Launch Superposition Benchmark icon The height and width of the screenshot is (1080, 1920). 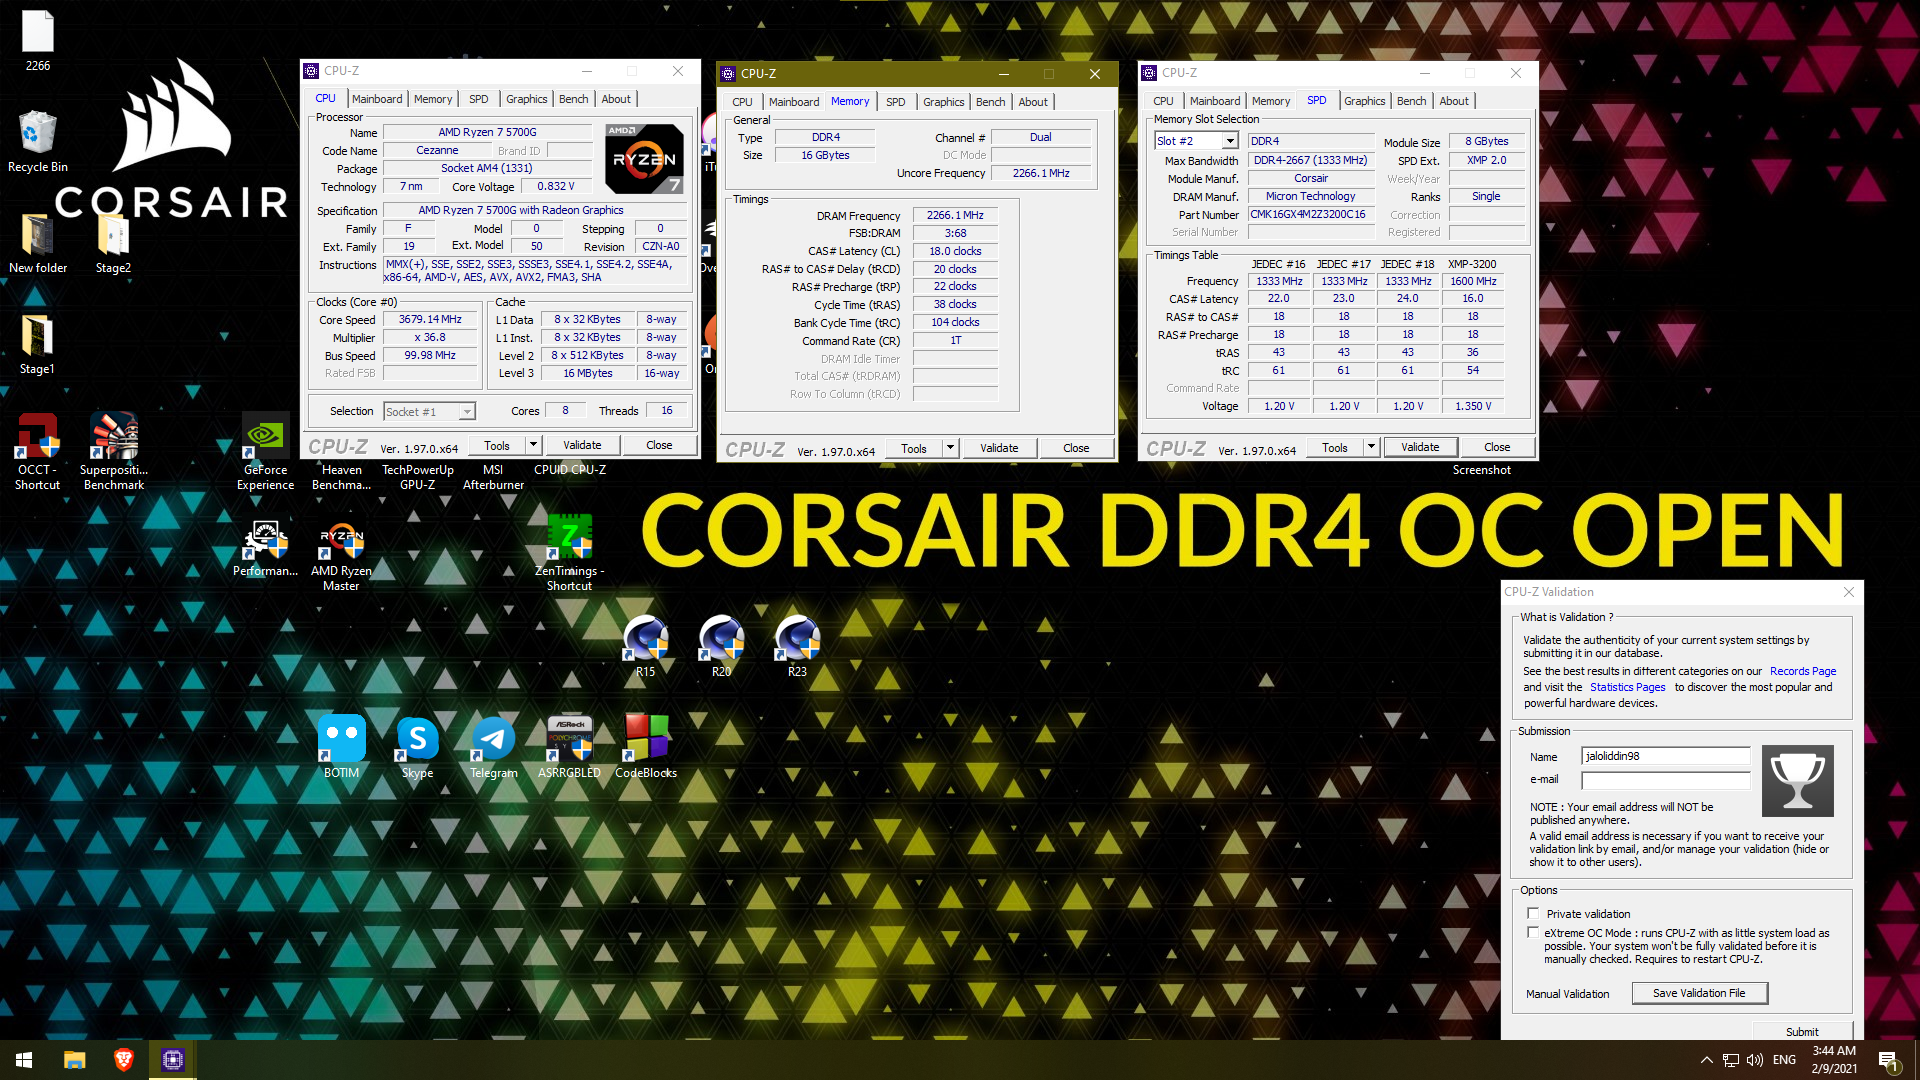point(114,451)
